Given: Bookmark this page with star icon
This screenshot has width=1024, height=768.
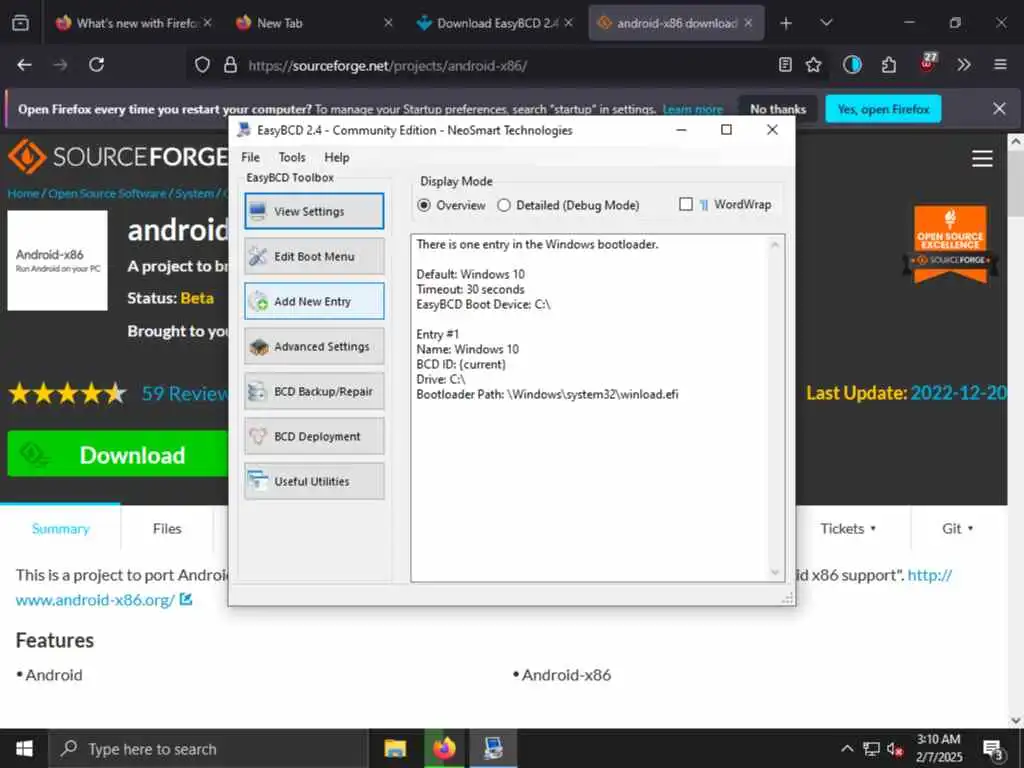Looking at the screenshot, I should (813, 65).
